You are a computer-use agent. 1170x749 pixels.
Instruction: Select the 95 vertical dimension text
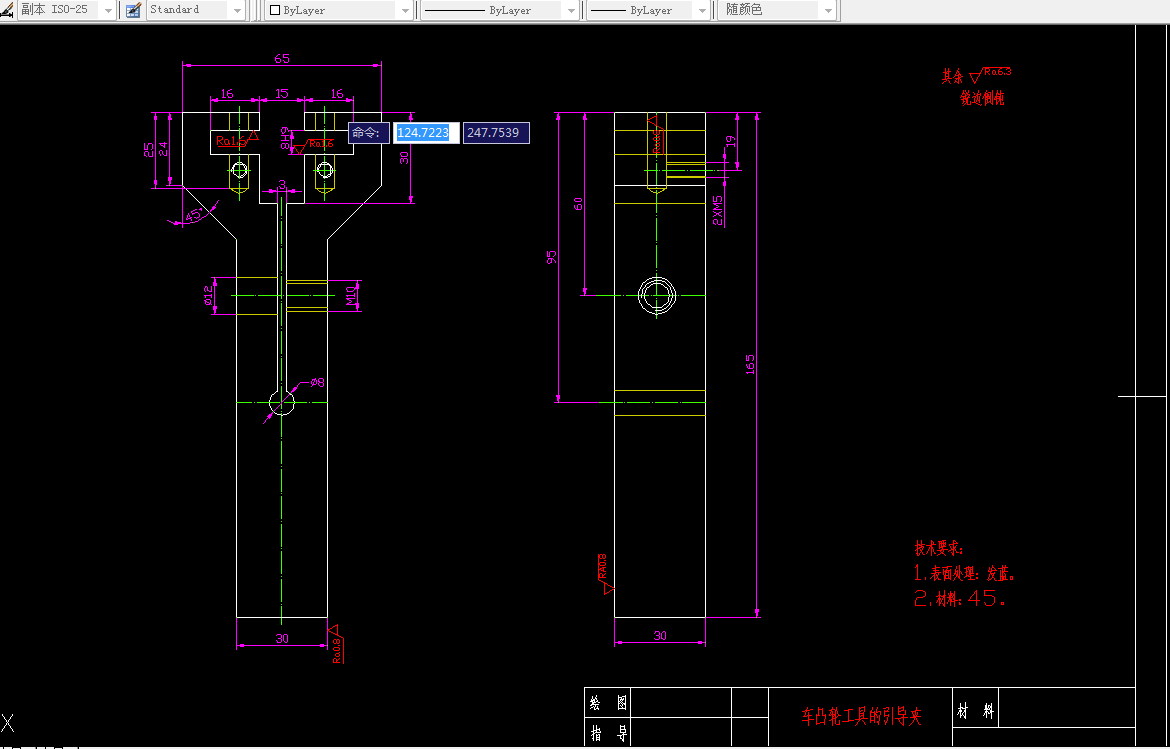click(551, 257)
